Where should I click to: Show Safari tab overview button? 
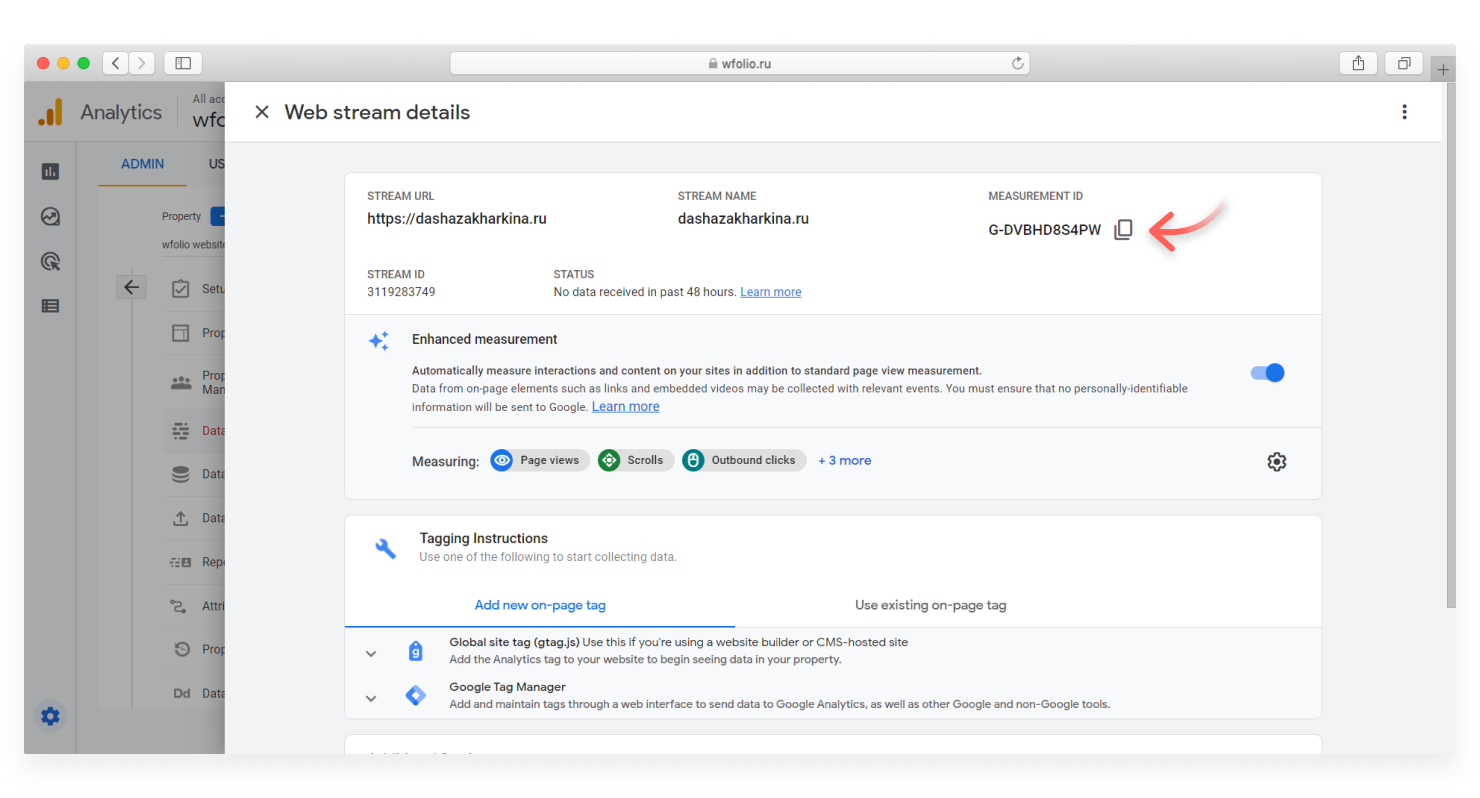(1405, 63)
